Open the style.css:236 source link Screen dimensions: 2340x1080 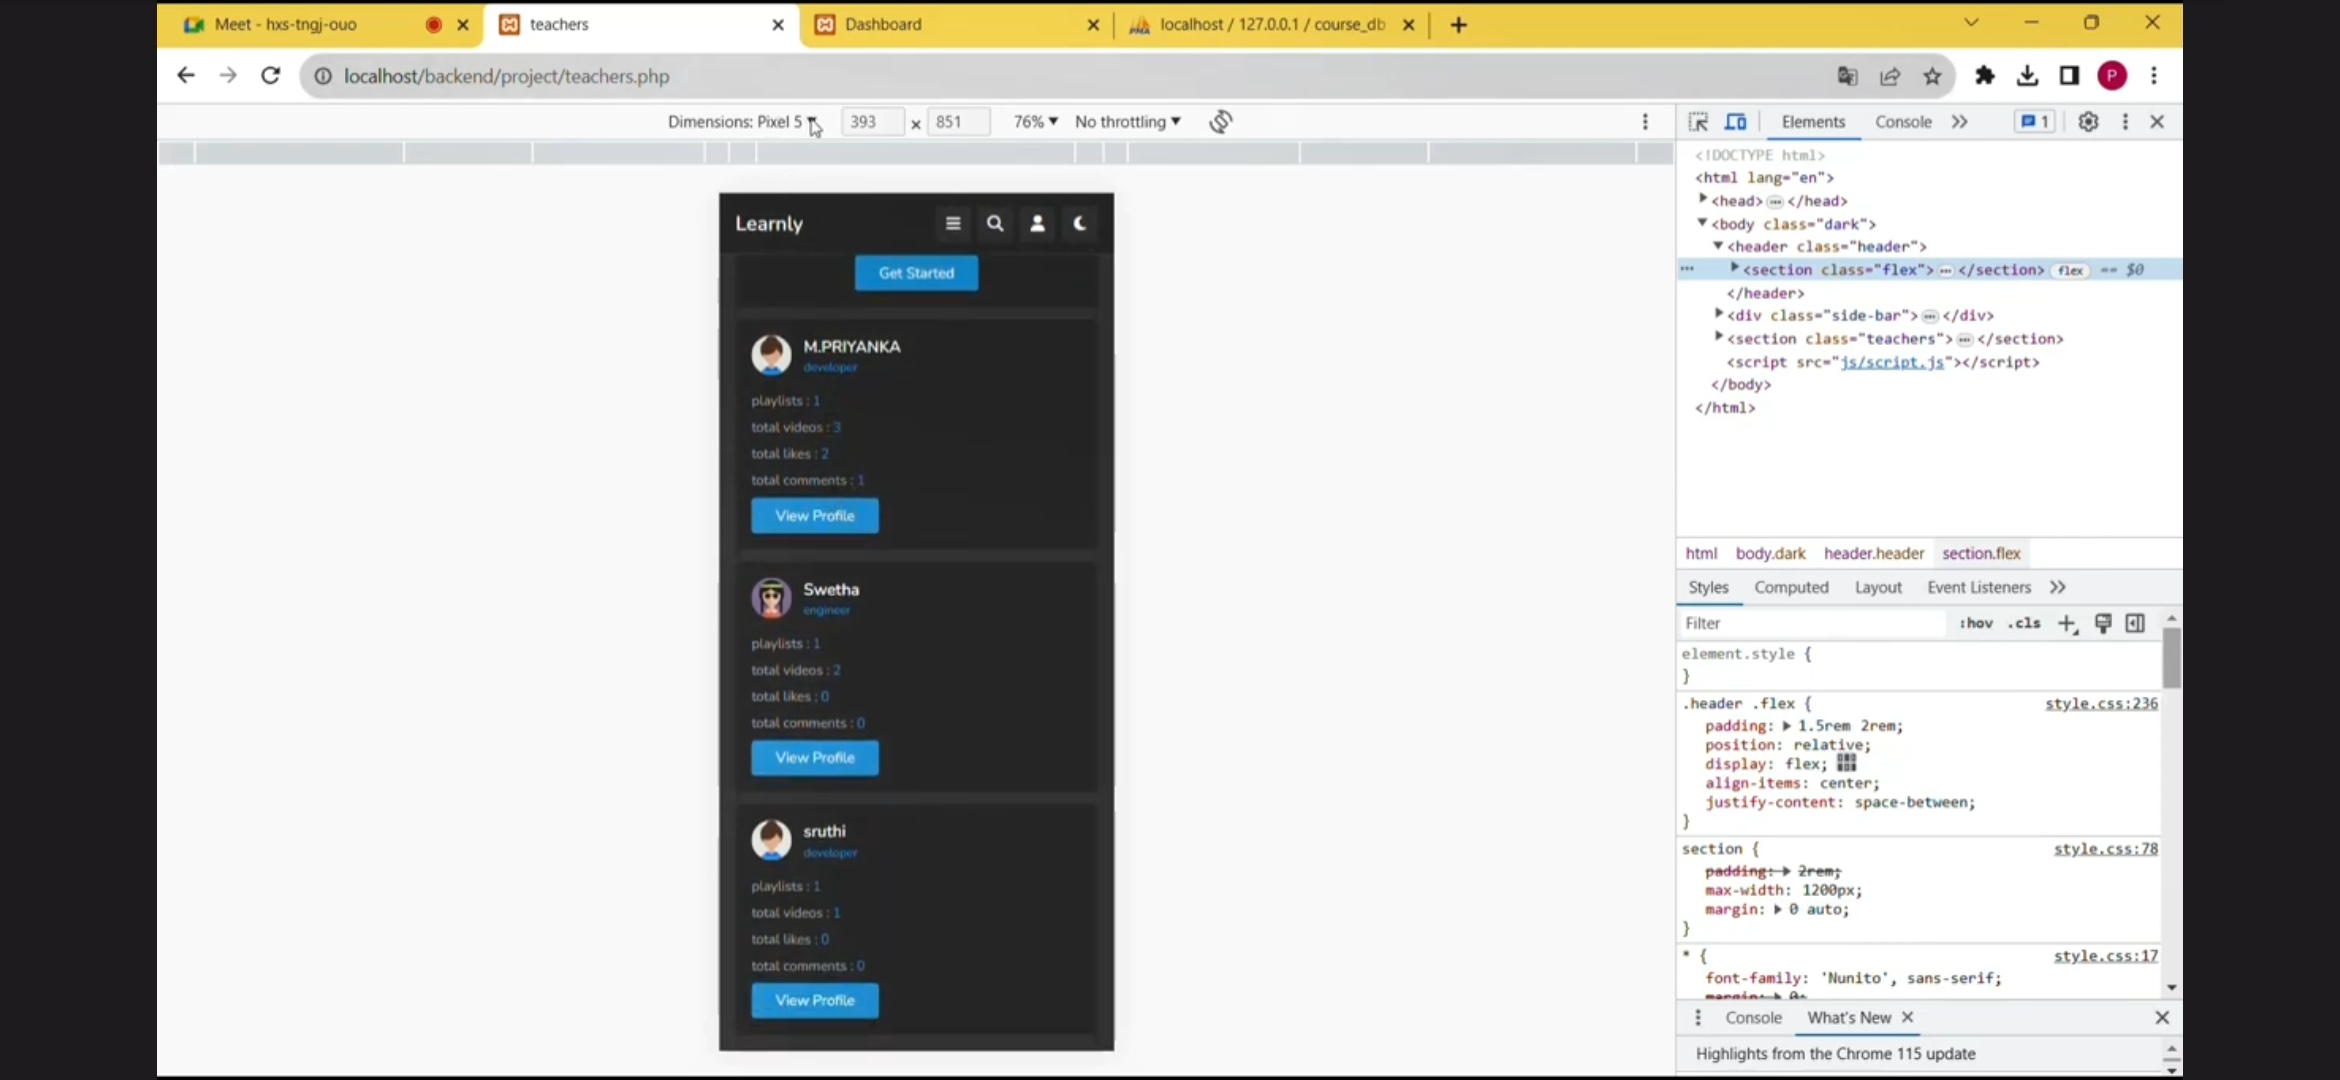pos(2101,704)
